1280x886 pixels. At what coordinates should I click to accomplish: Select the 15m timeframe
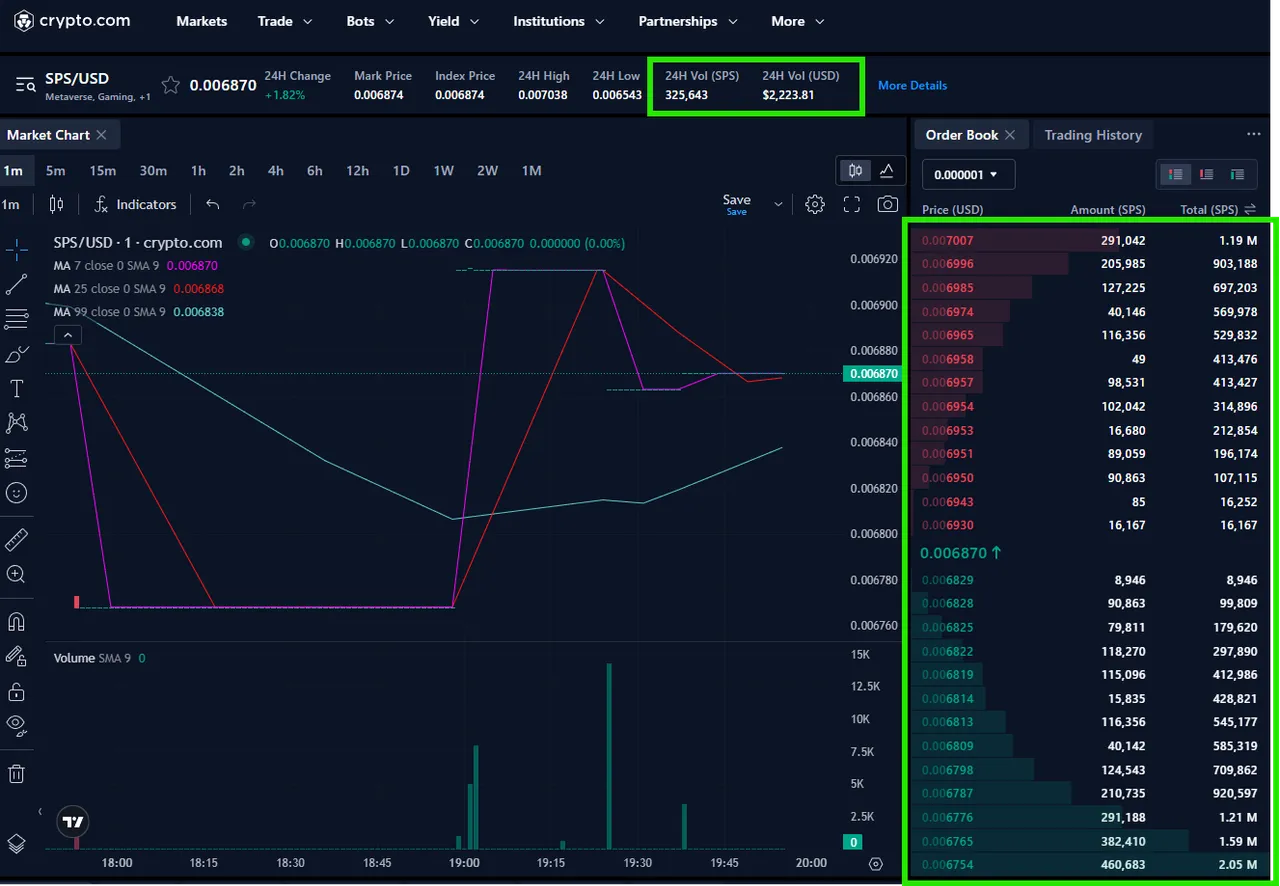102,171
